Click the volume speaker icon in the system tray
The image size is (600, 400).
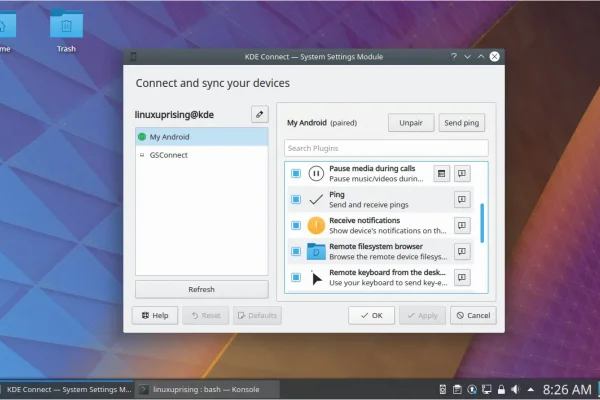pyautogui.click(x=515, y=390)
